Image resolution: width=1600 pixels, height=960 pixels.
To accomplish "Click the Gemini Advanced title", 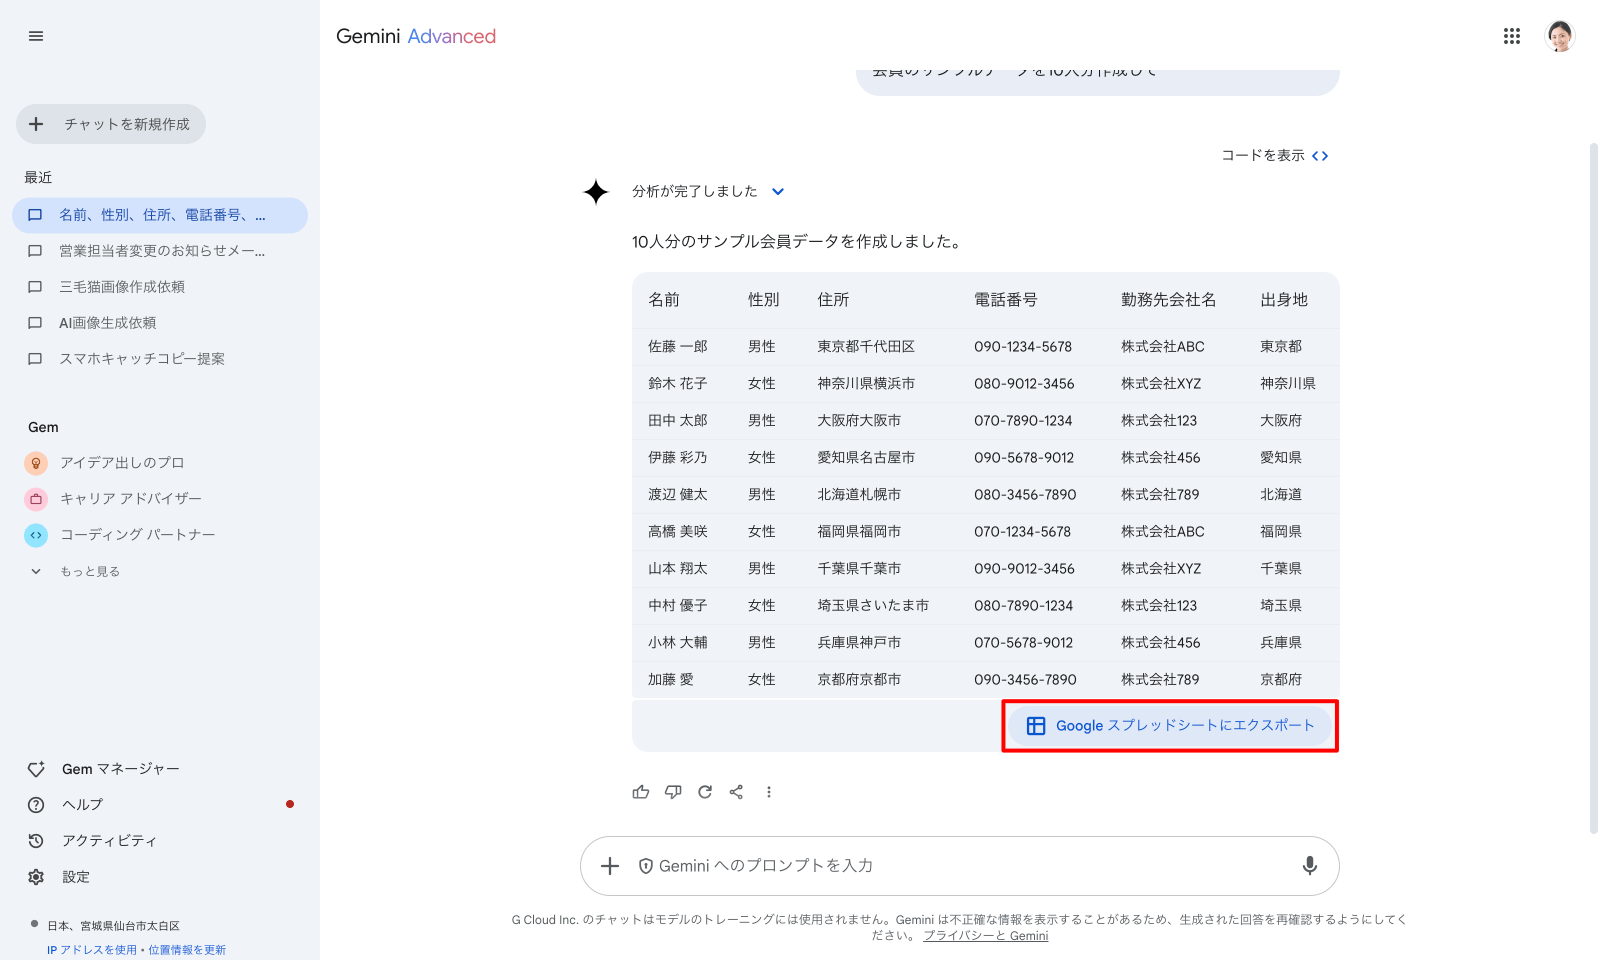I will pyautogui.click(x=416, y=36).
